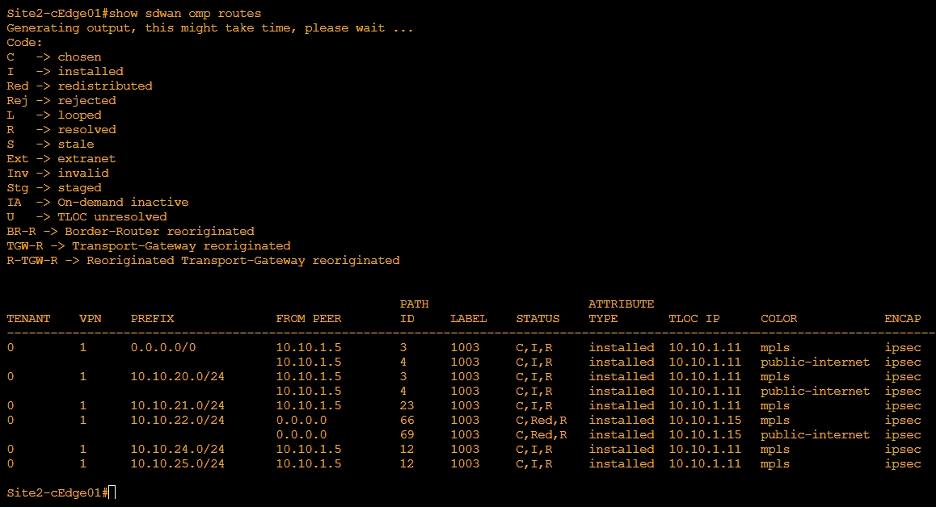Select the 10.10.20.0/24 prefix entry

[x=177, y=377]
